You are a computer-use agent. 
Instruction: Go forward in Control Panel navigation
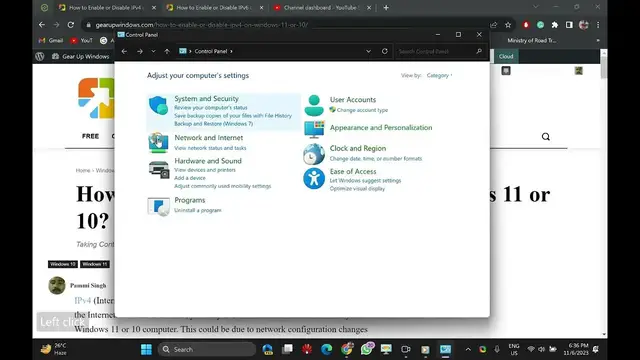140,51
